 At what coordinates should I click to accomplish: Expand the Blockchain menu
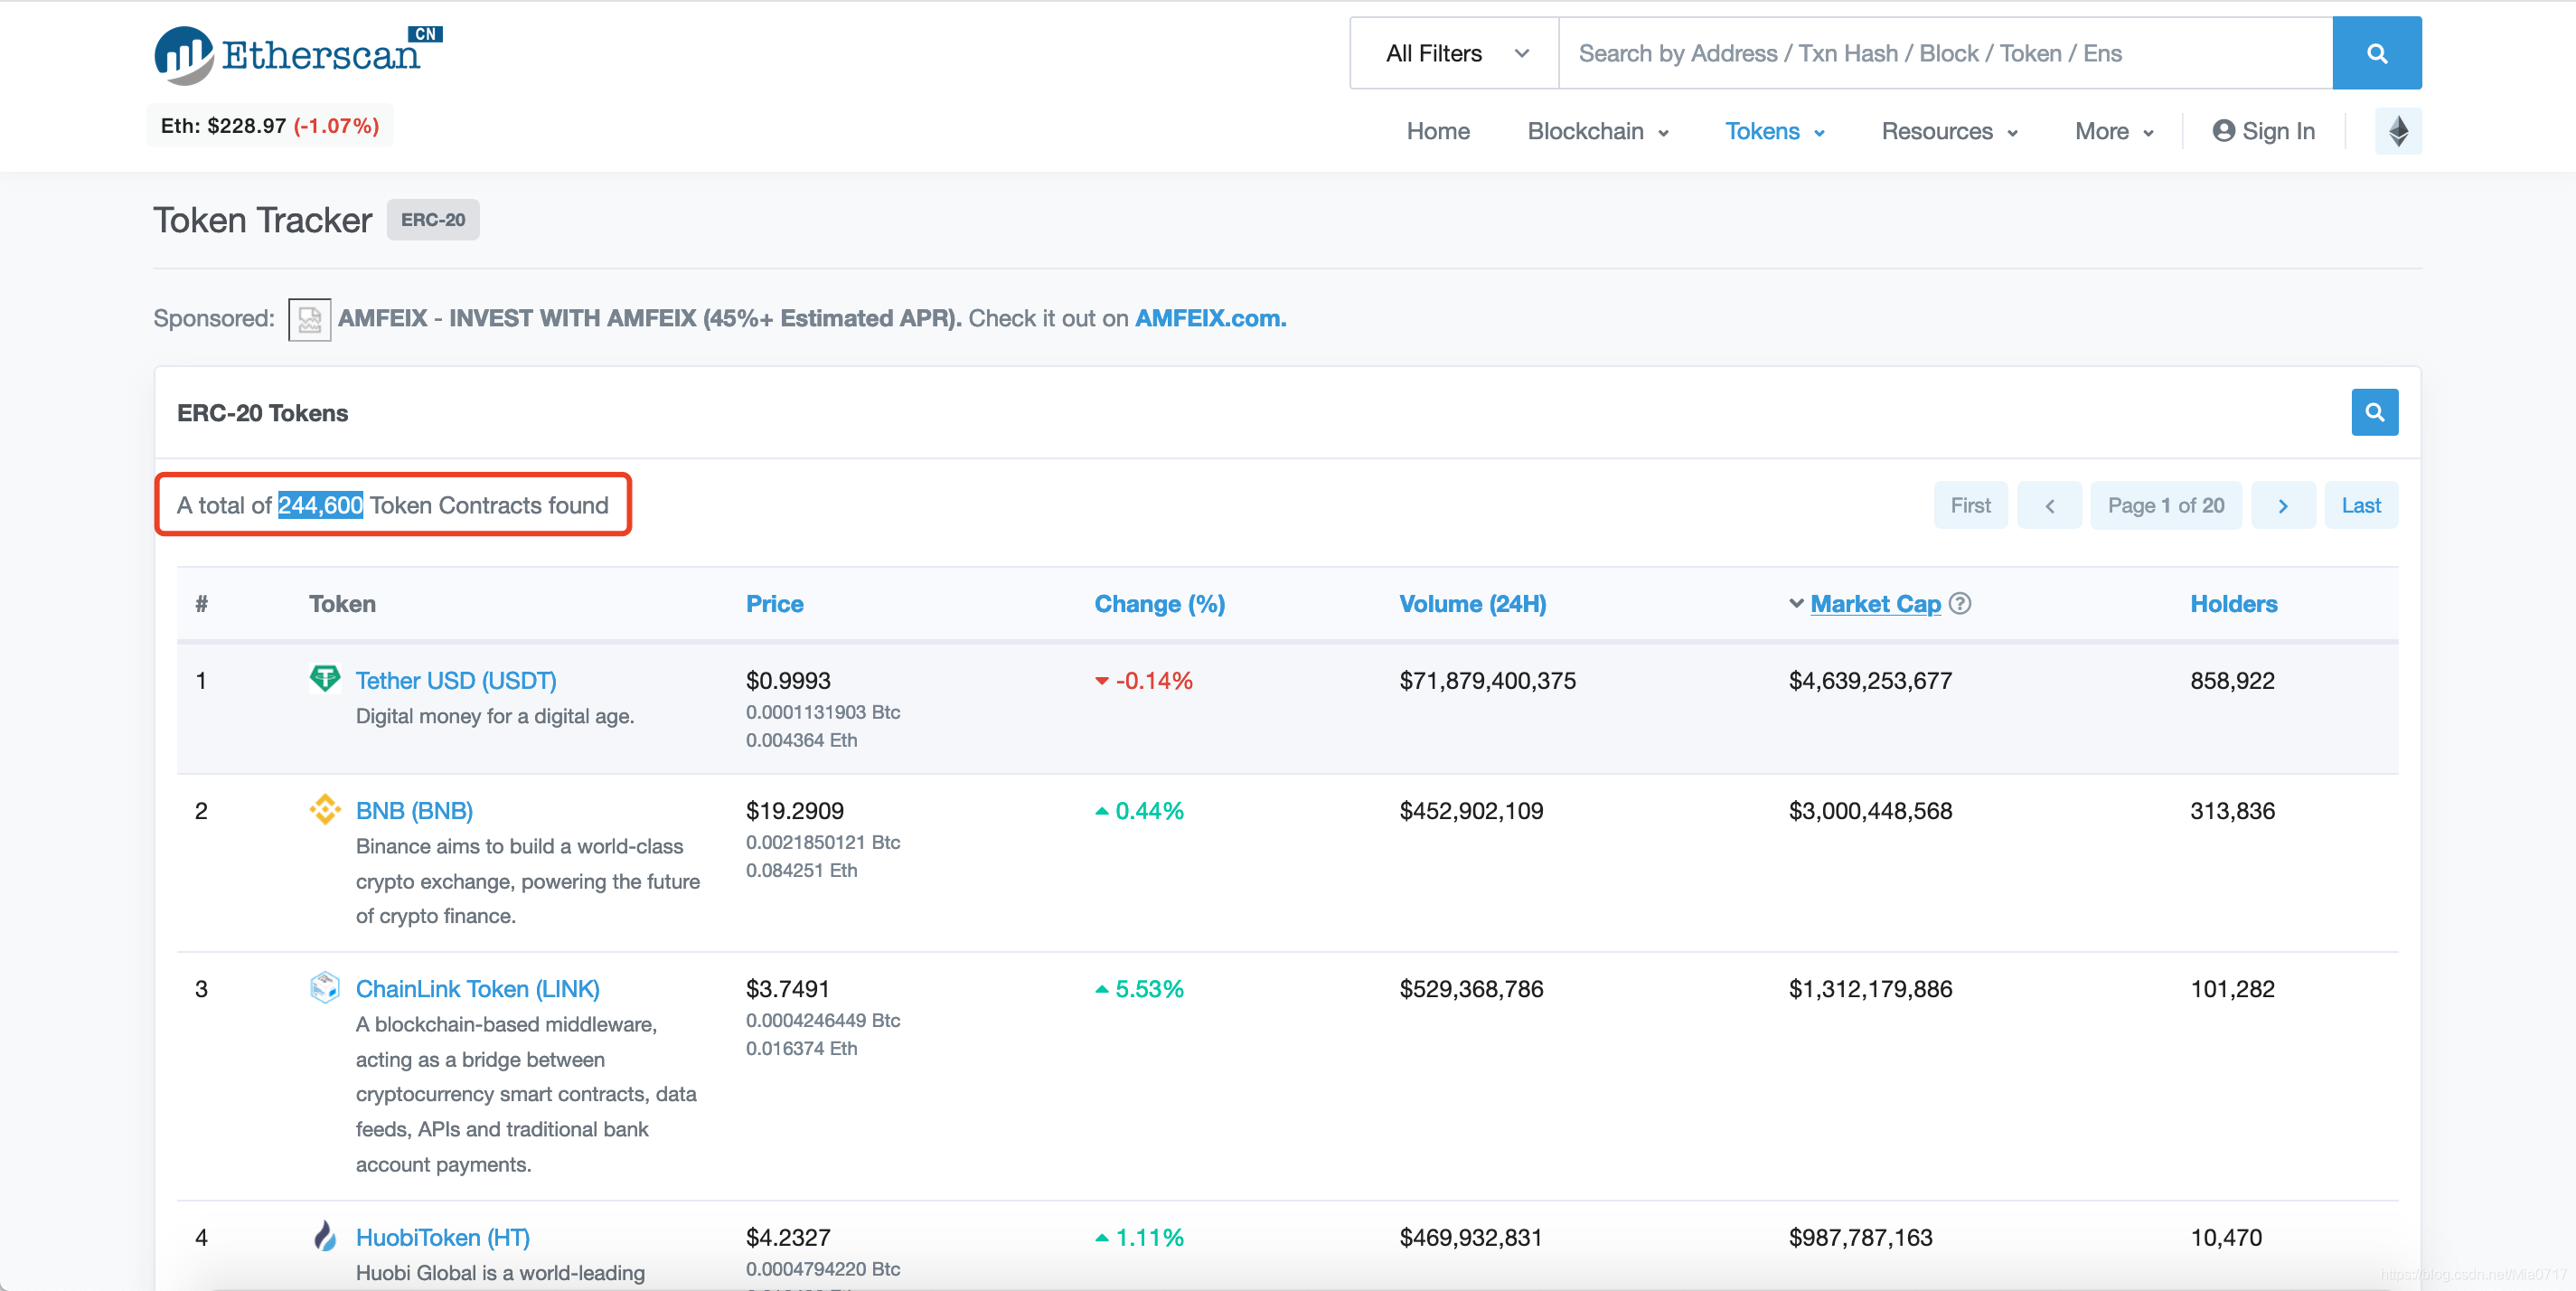pyautogui.click(x=1597, y=131)
